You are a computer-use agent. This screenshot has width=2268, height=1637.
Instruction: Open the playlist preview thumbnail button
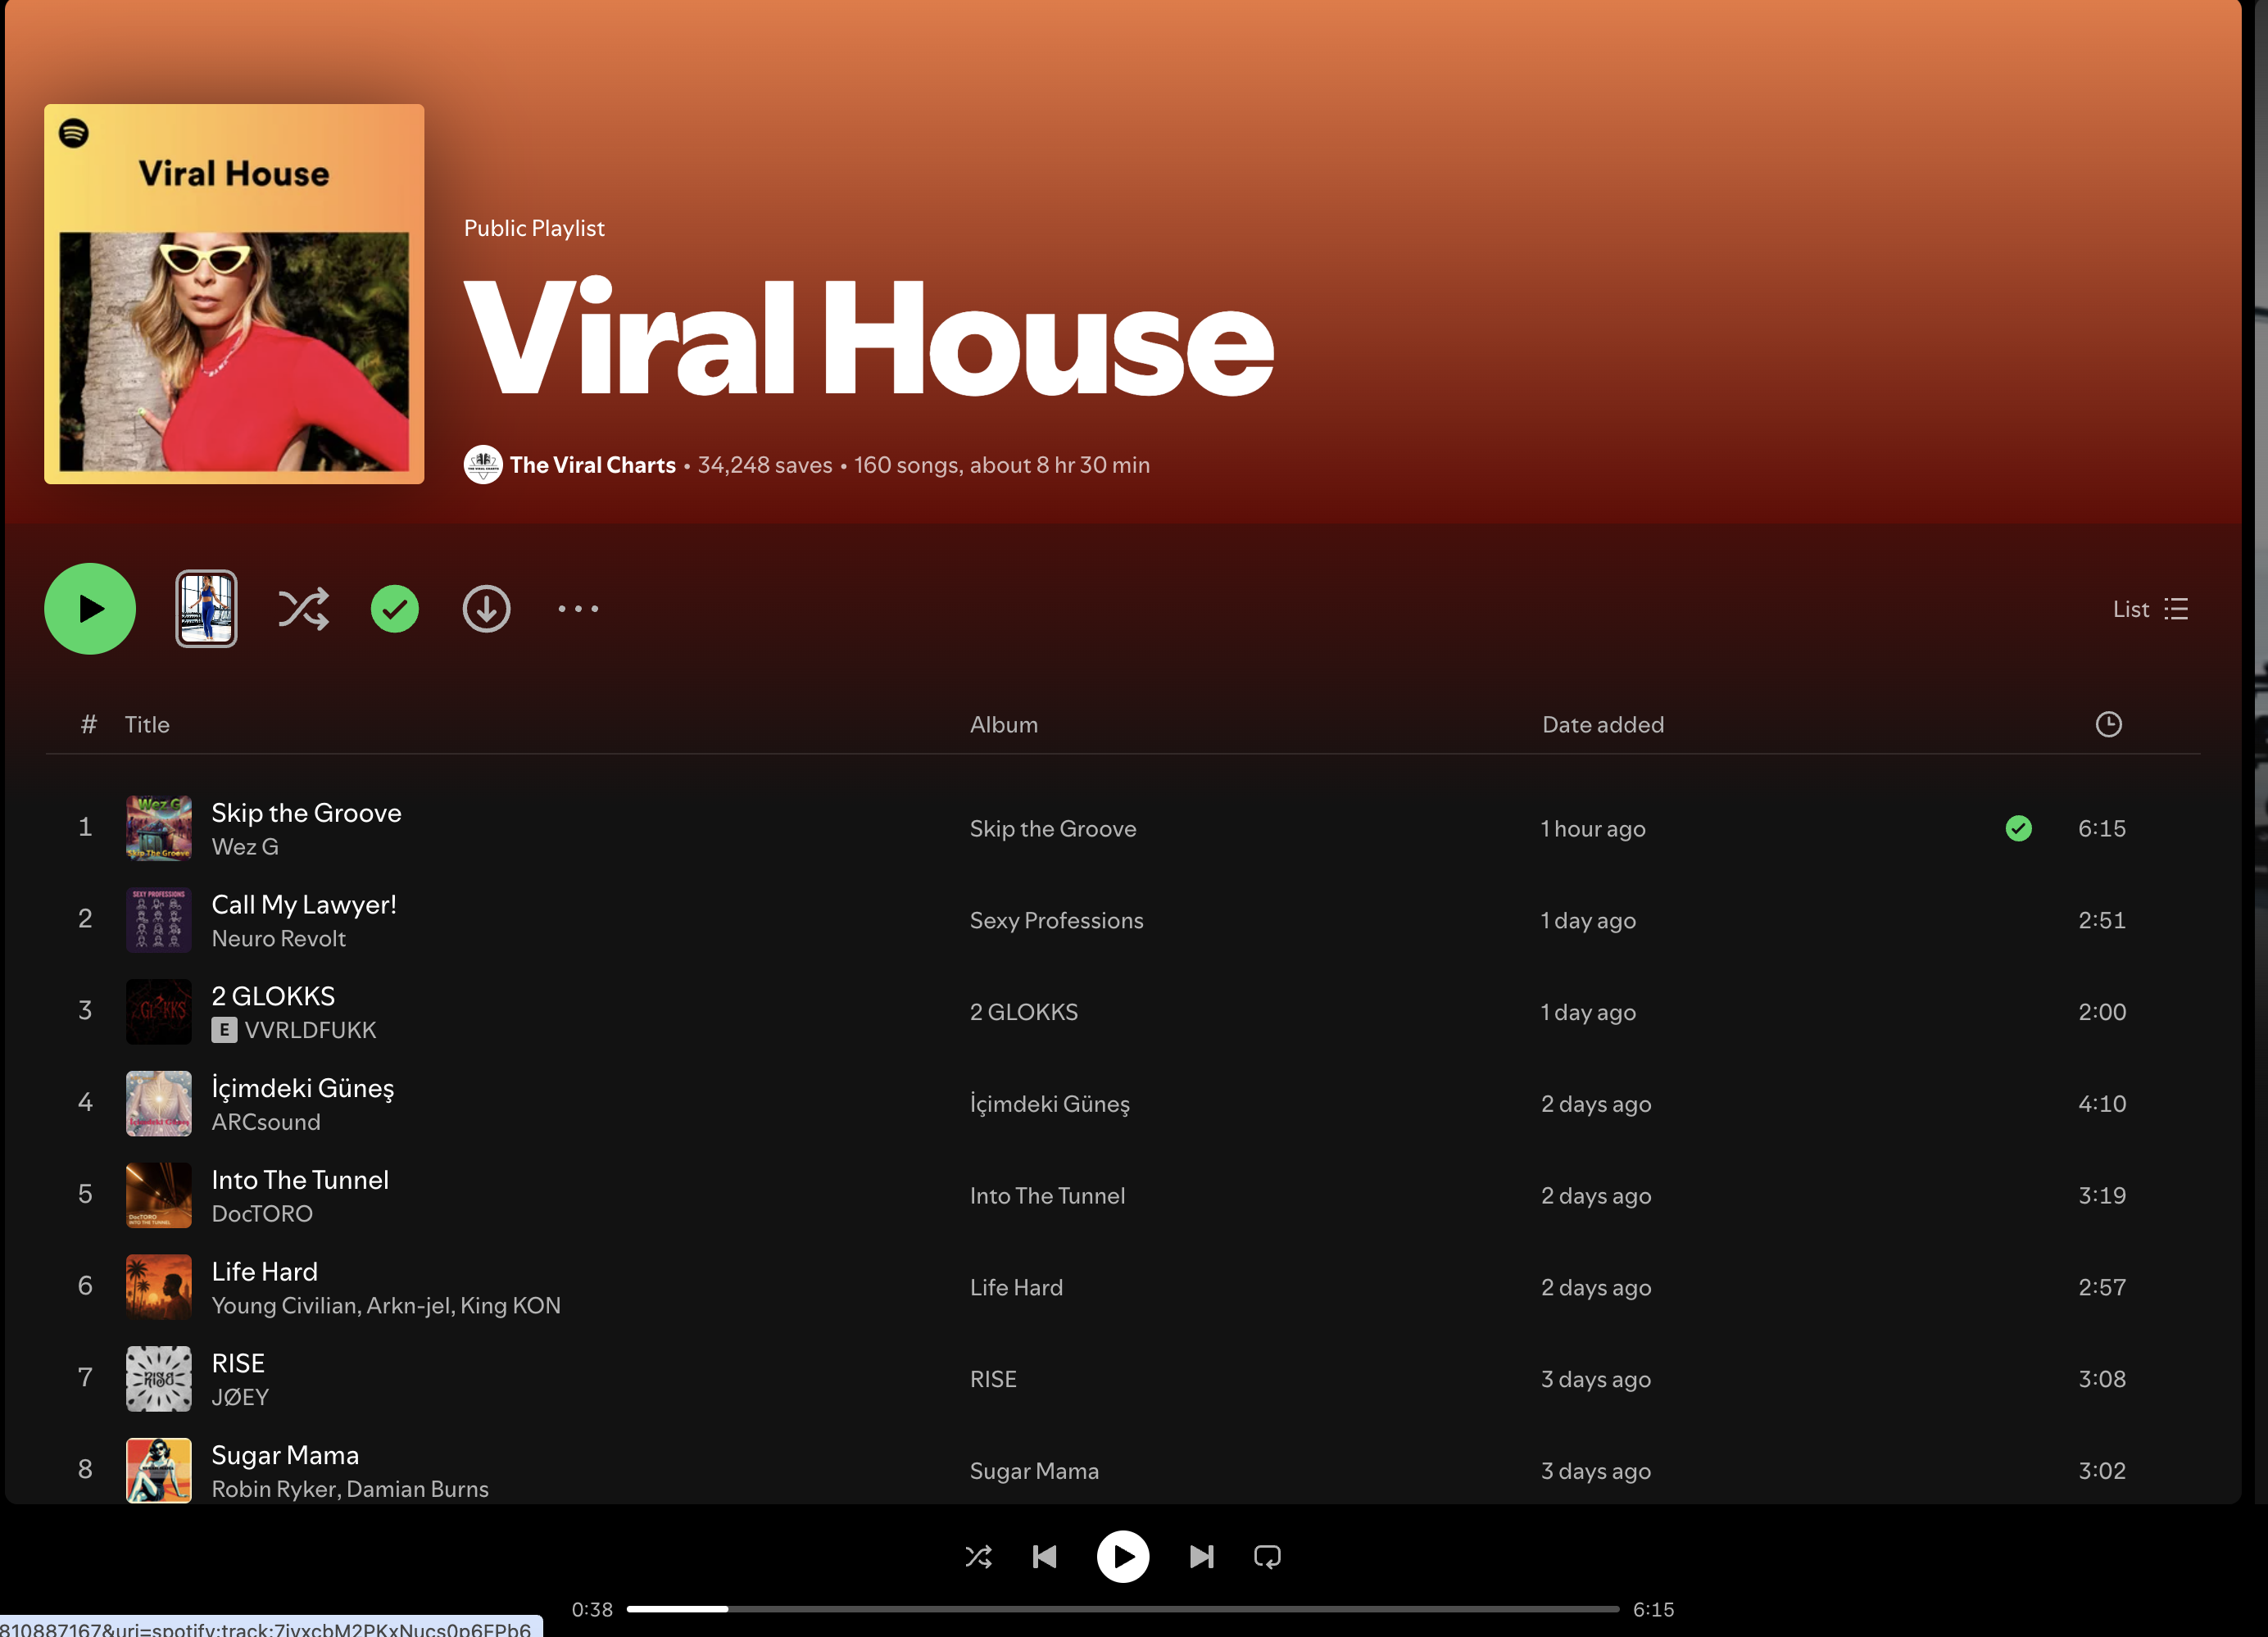coord(206,609)
